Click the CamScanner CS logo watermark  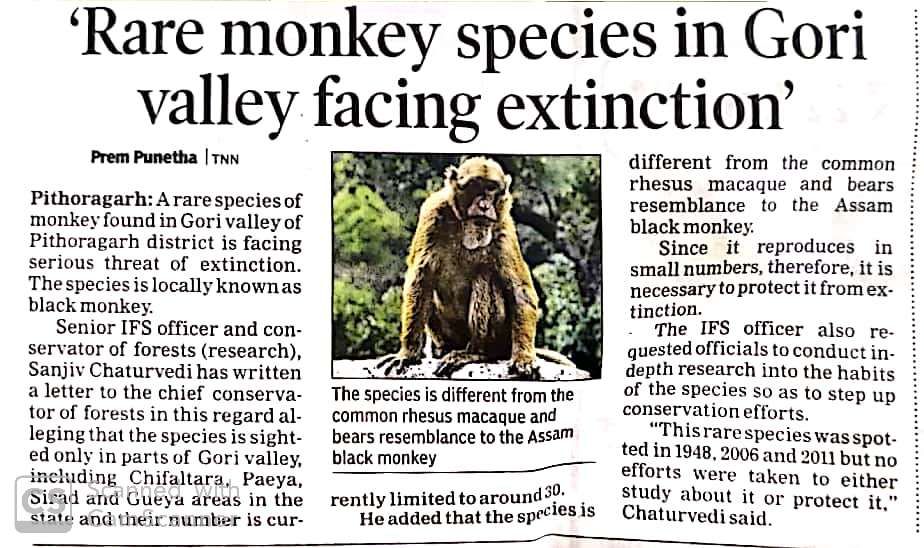43,504
